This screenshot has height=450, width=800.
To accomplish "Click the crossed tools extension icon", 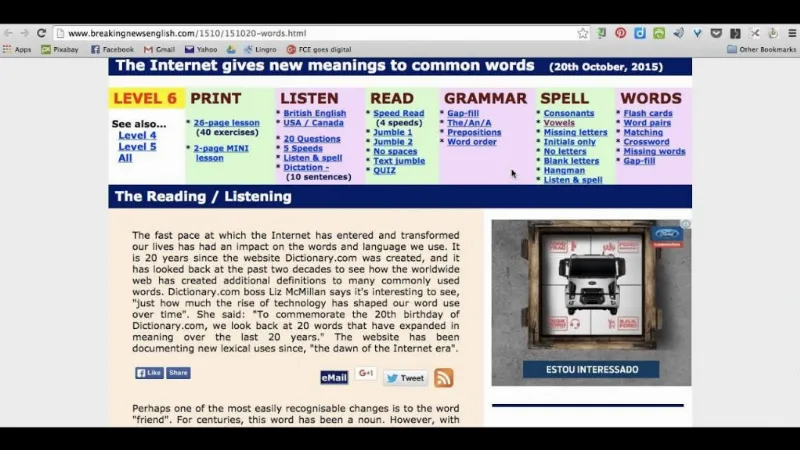I will point(755,33).
